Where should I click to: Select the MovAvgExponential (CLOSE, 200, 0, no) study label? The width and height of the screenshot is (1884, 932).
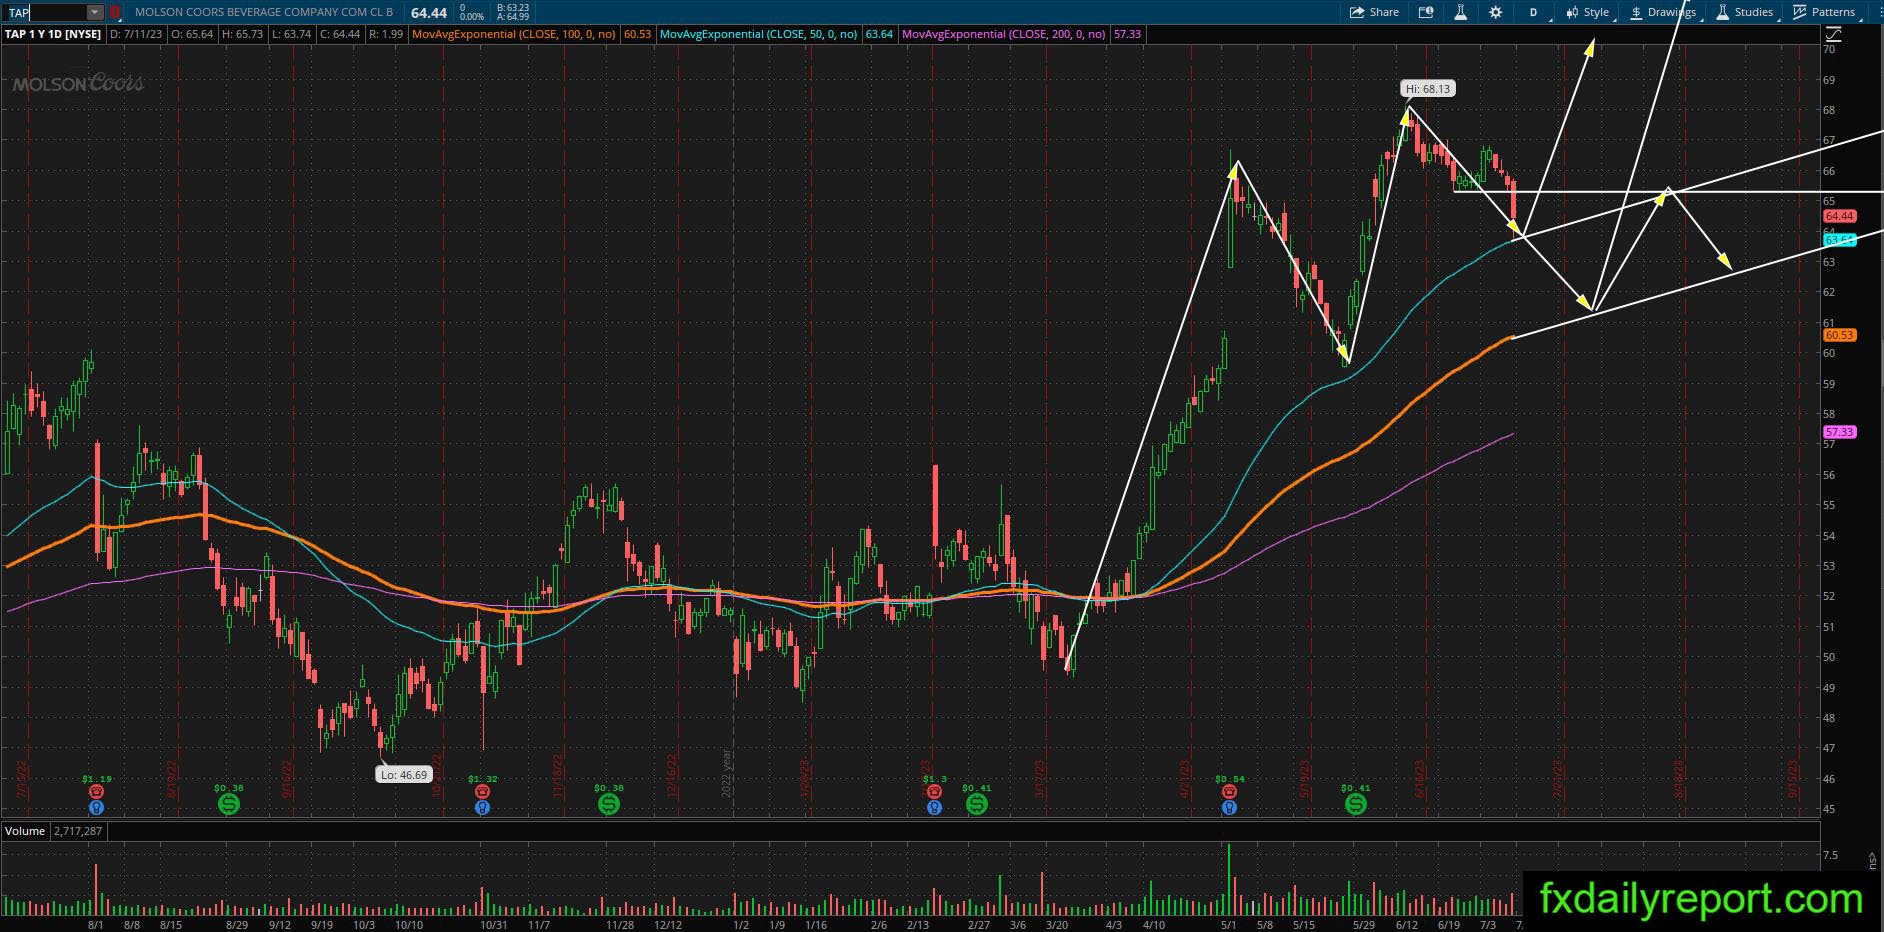1003,34
